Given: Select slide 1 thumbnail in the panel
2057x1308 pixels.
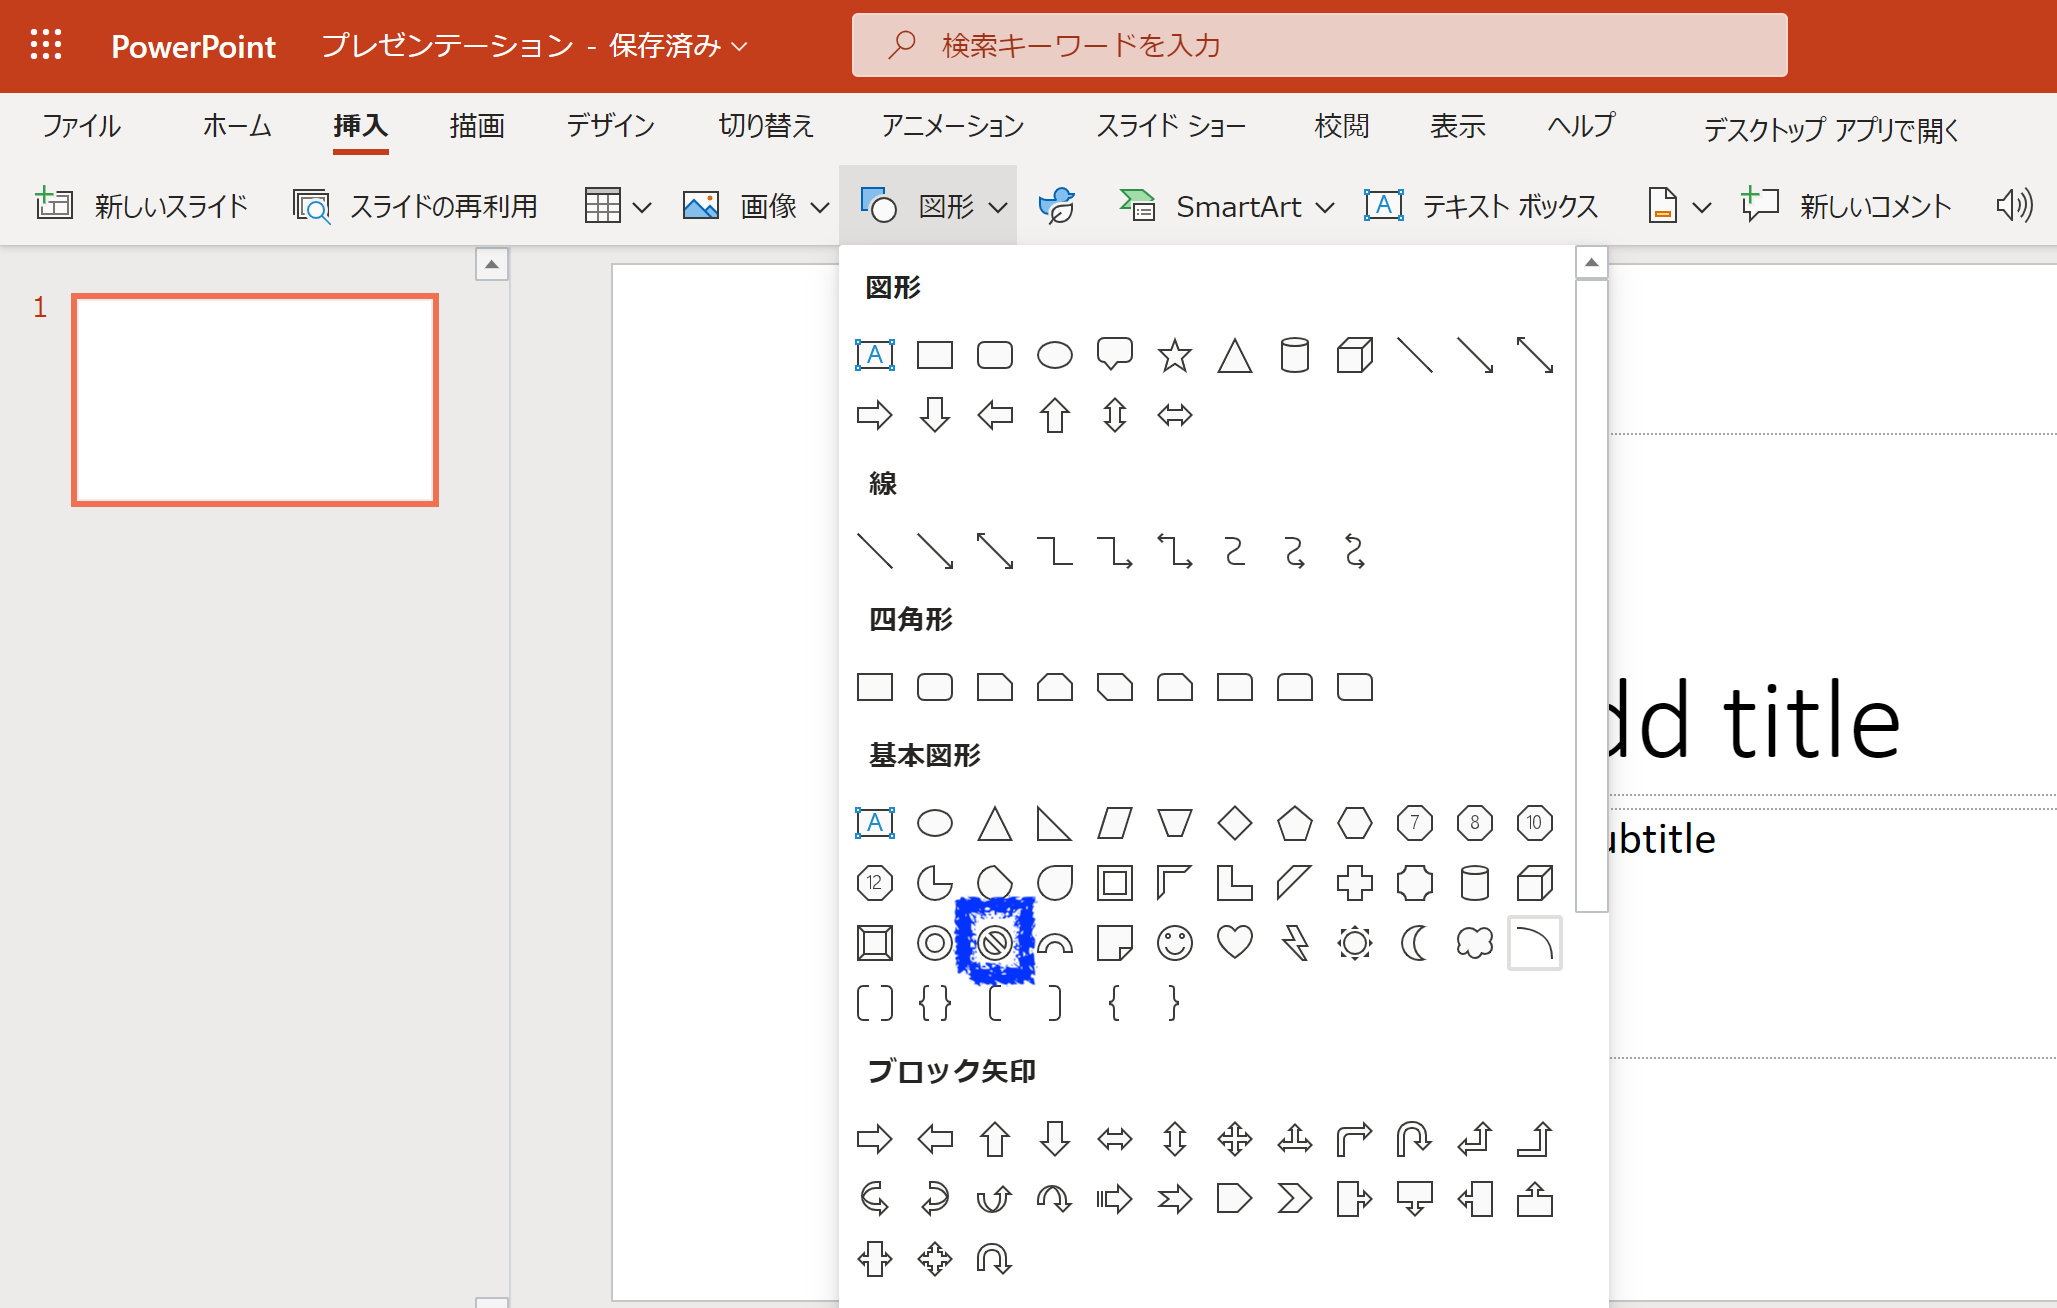Looking at the screenshot, I should (255, 400).
